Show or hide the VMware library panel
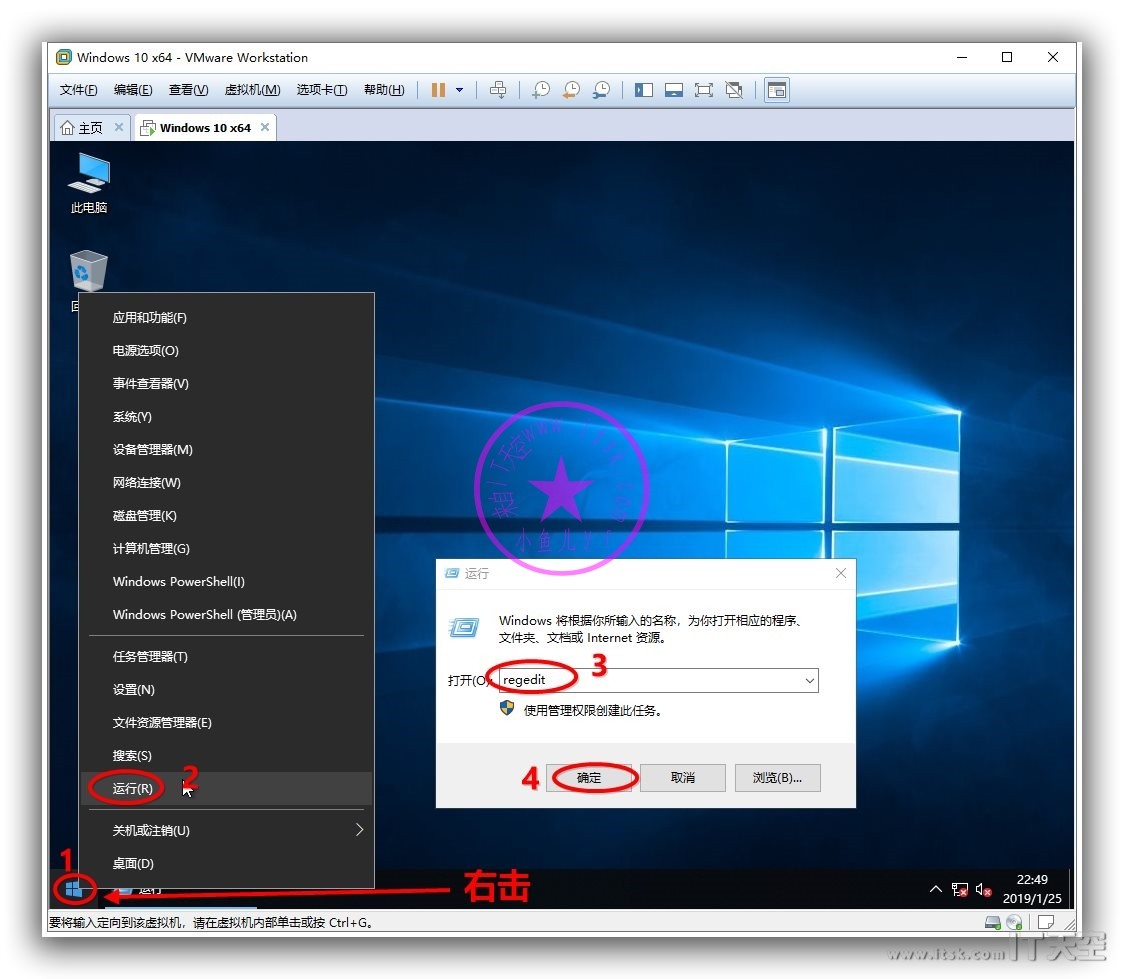The height and width of the screenshot is (979, 1124). tap(644, 90)
